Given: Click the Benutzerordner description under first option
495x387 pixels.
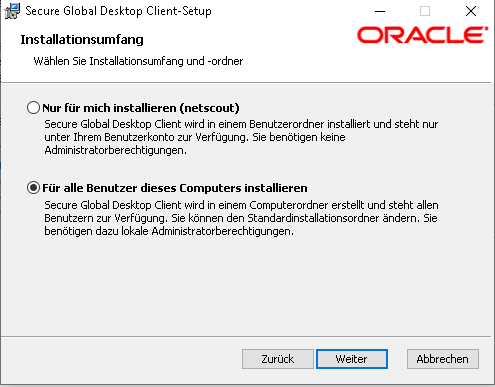Looking at the screenshot, I should click(x=241, y=137).
